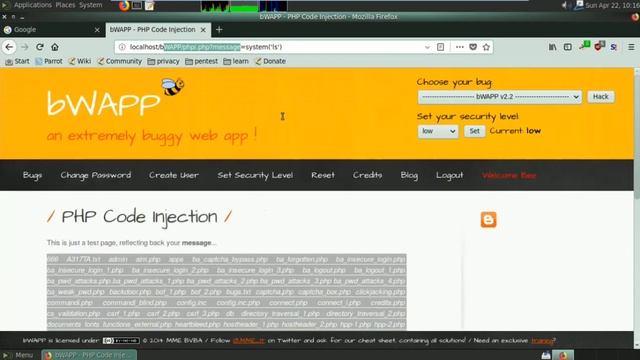Click the Set security level button
640x360 pixels.
pyautogui.click(x=474, y=131)
